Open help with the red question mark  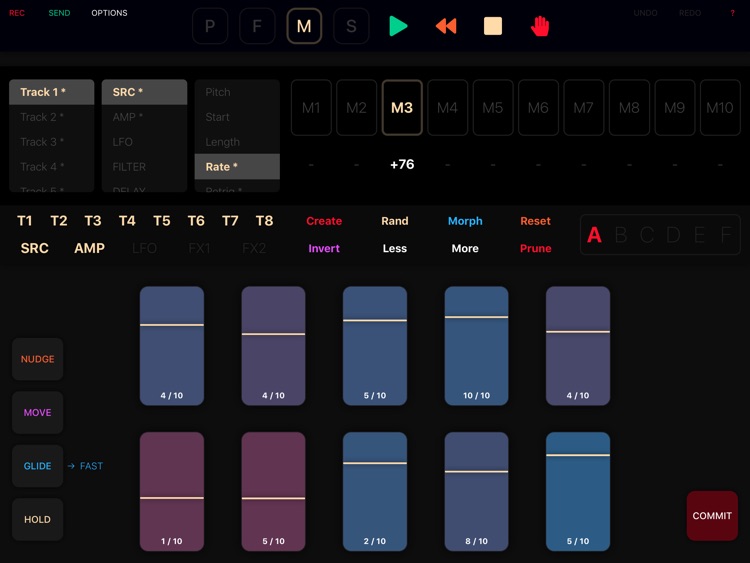[732, 13]
